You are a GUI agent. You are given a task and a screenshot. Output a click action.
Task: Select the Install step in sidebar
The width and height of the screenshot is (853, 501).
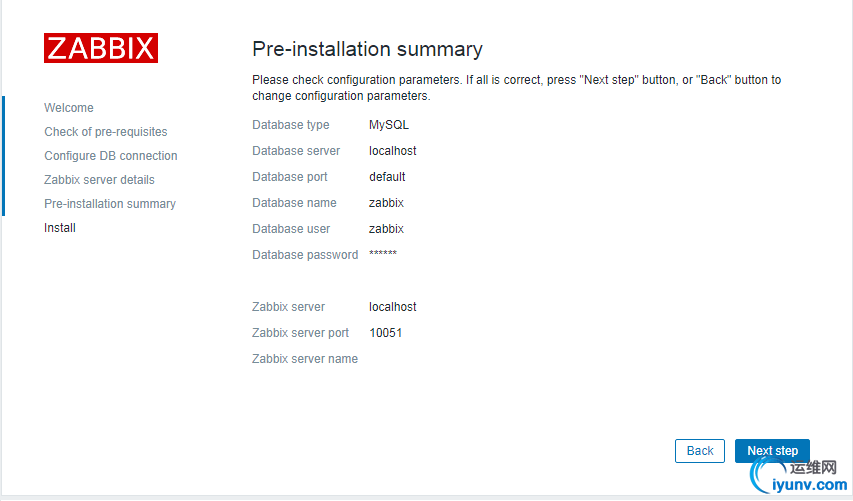click(60, 228)
